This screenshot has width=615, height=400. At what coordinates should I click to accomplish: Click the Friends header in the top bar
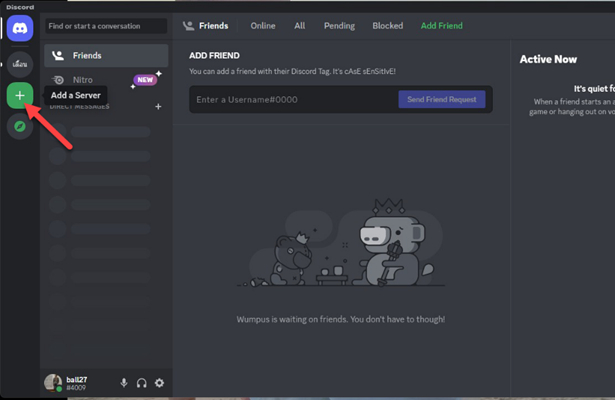click(206, 26)
